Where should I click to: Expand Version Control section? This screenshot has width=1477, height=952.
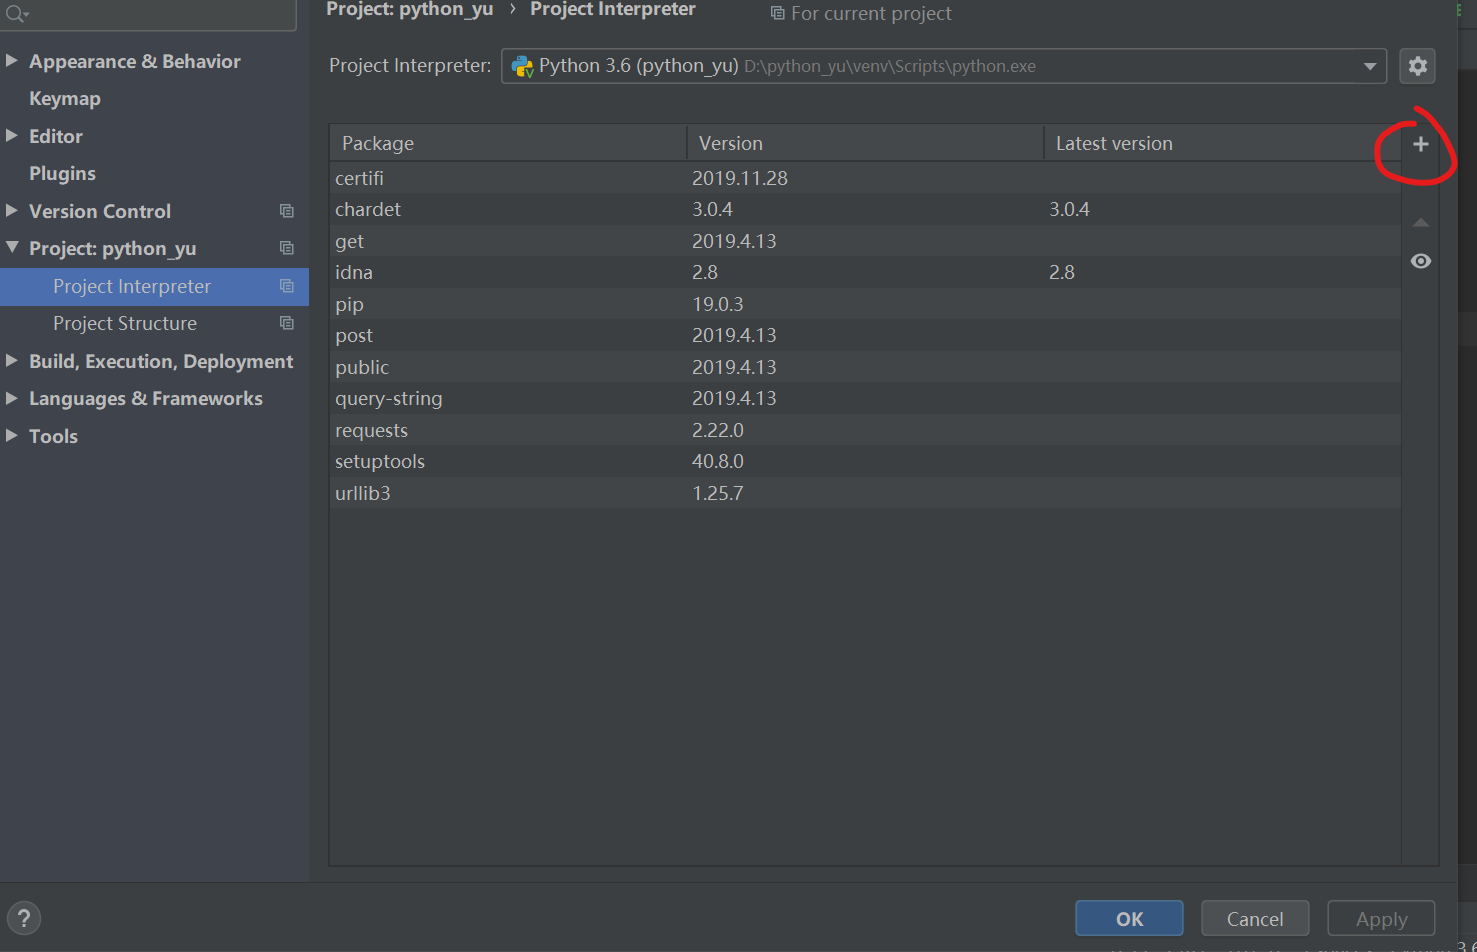click(12, 211)
